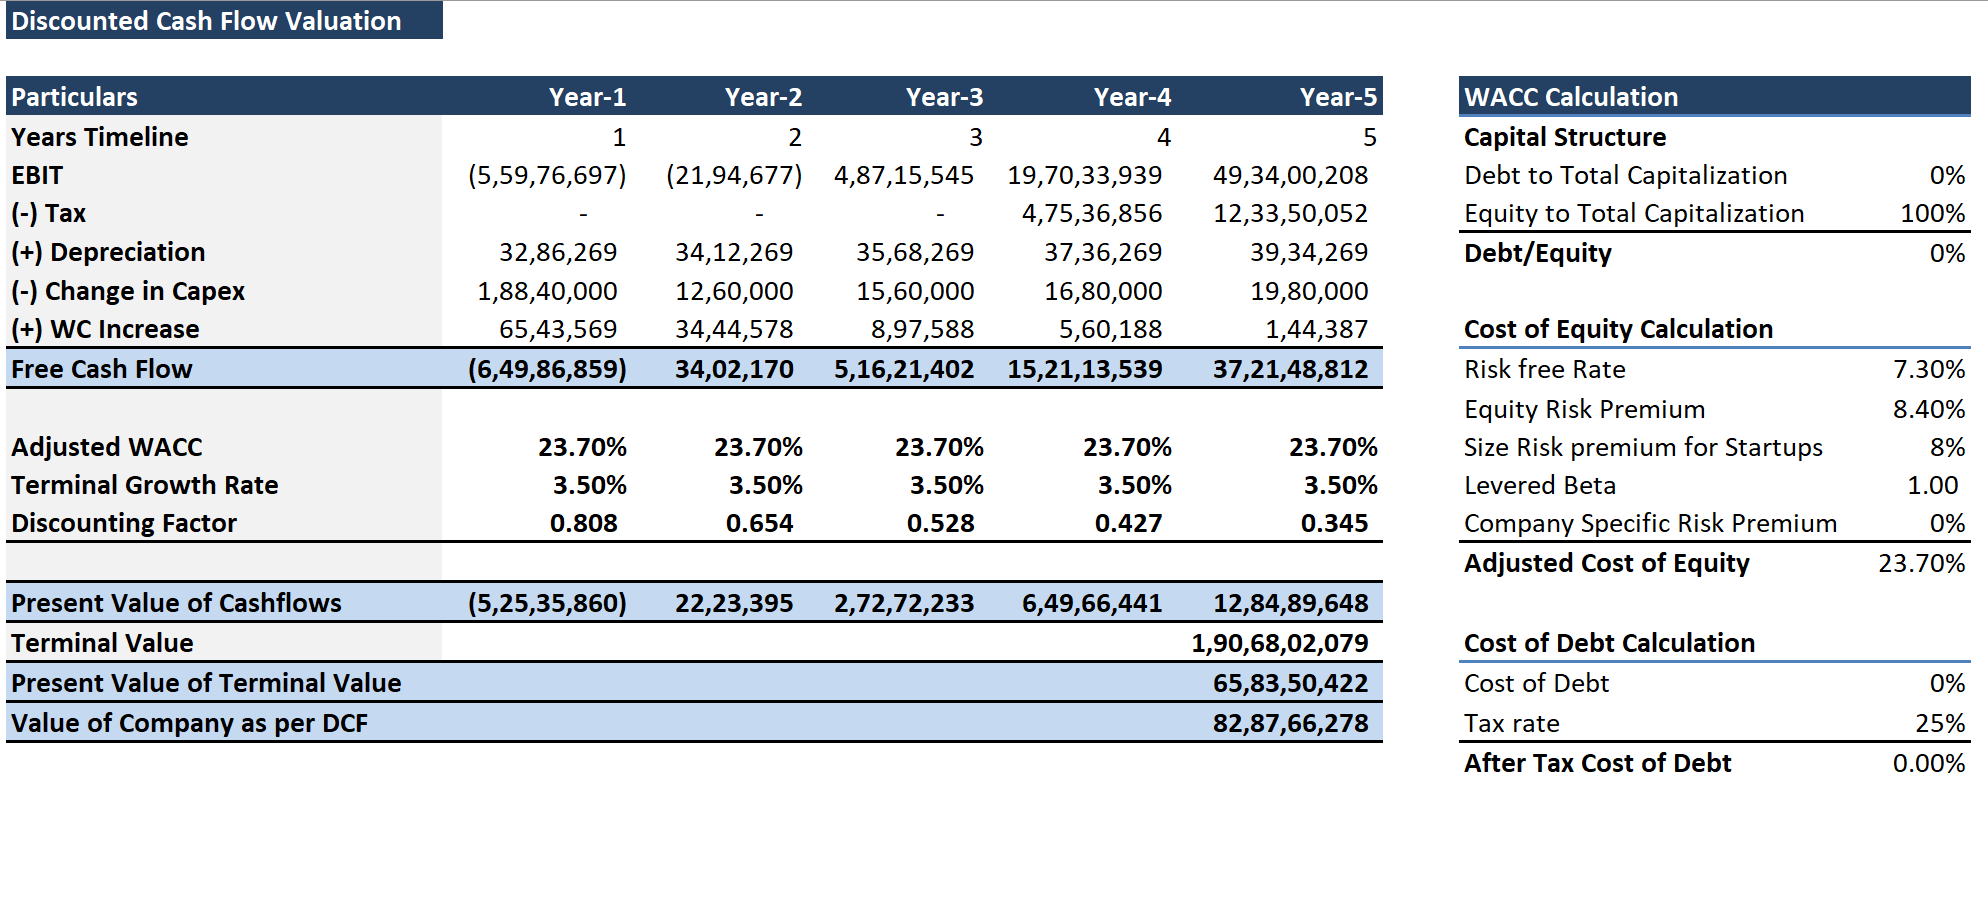This screenshot has height=899, width=1988.
Task: Click the Tax rate percentage cell
Action: 1939,724
